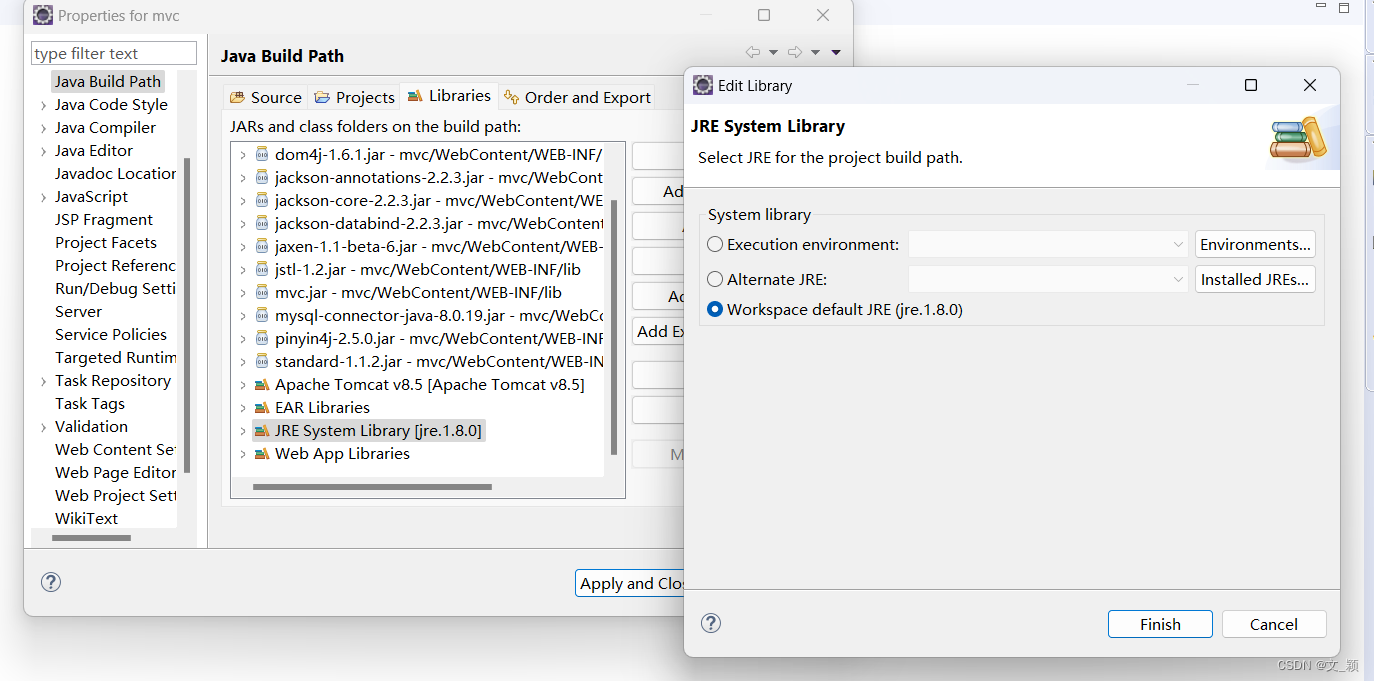Image resolution: width=1374 pixels, height=681 pixels.
Task: Click the forward navigation arrow icon
Action: pyautogui.click(x=795, y=52)
